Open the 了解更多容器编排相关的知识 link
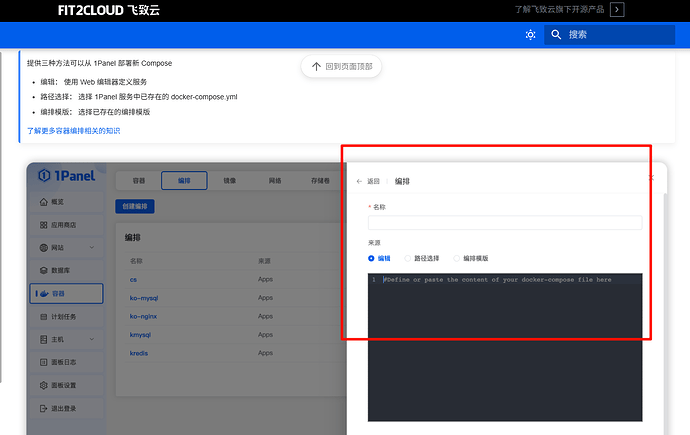The image size is (690, 435). pos(73,131)
